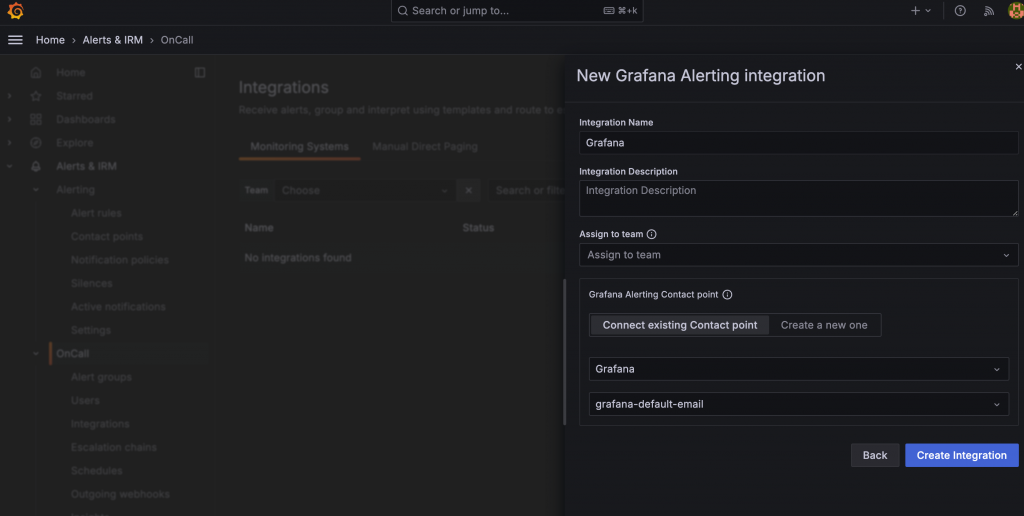Choose Create a new one option
This screenshot has width=1024, height=516.
(824, 325)
